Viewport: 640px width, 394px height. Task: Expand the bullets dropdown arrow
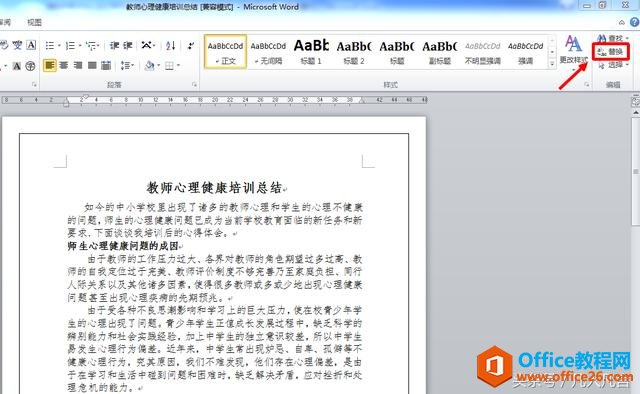point(59,46)
